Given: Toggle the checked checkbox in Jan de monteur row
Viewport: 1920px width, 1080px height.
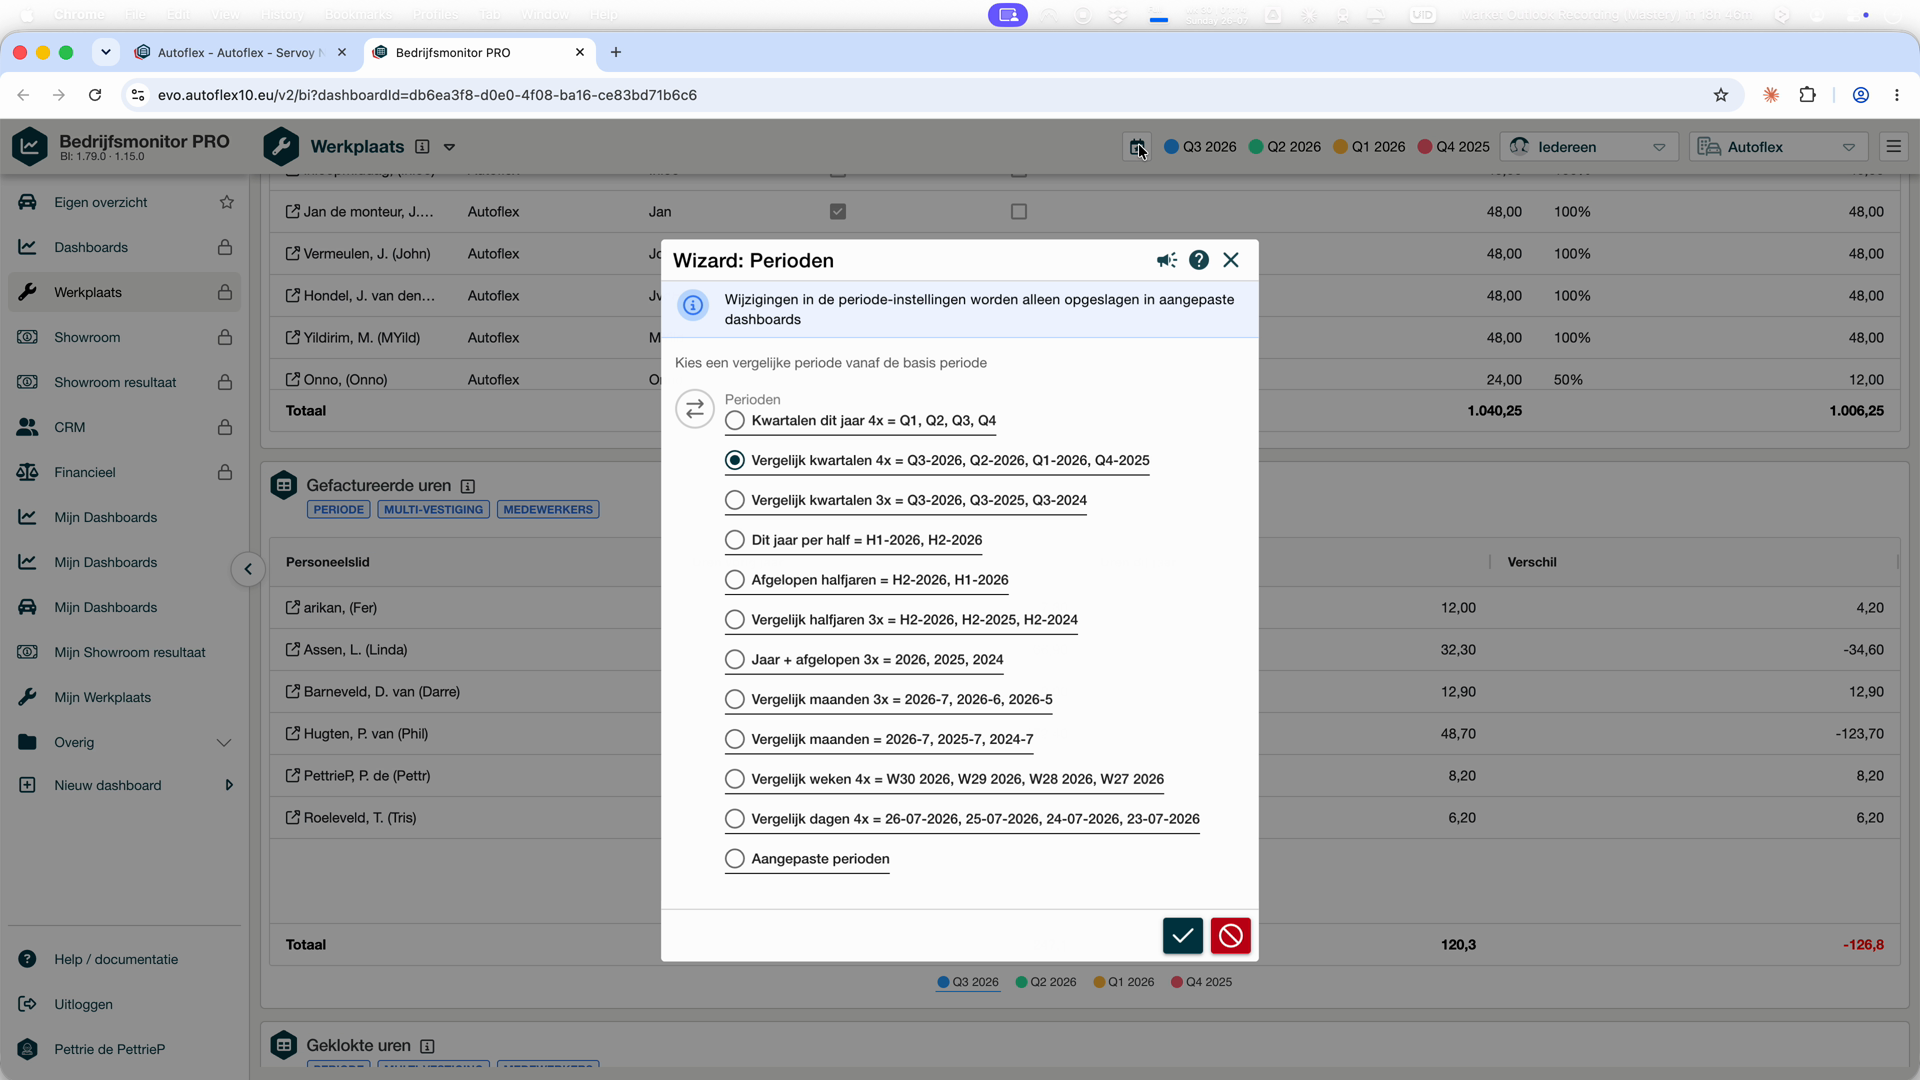Looking at the screenshot, I should 838,212.
